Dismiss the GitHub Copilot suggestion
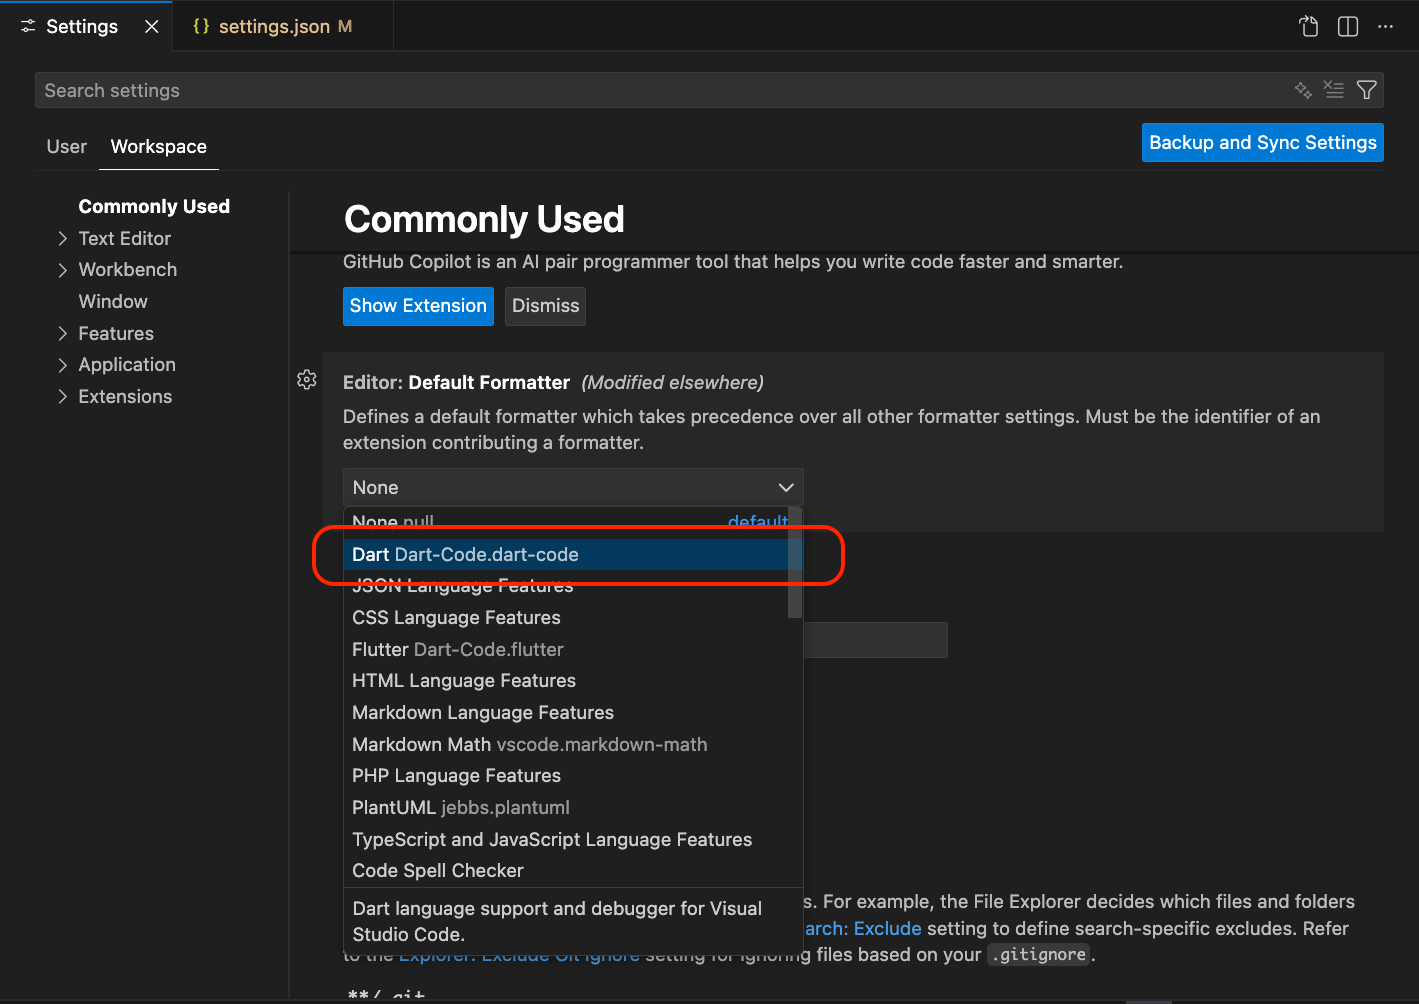 coord(545,306)
